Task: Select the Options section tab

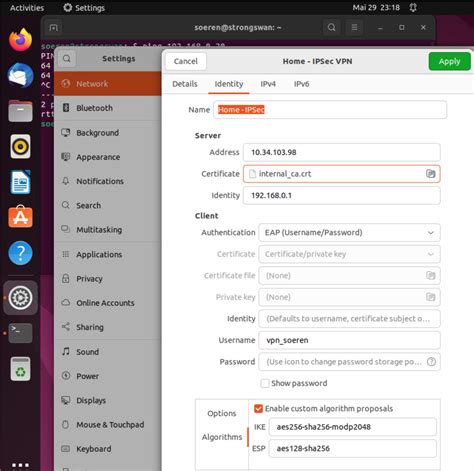Action: point(222,413)
